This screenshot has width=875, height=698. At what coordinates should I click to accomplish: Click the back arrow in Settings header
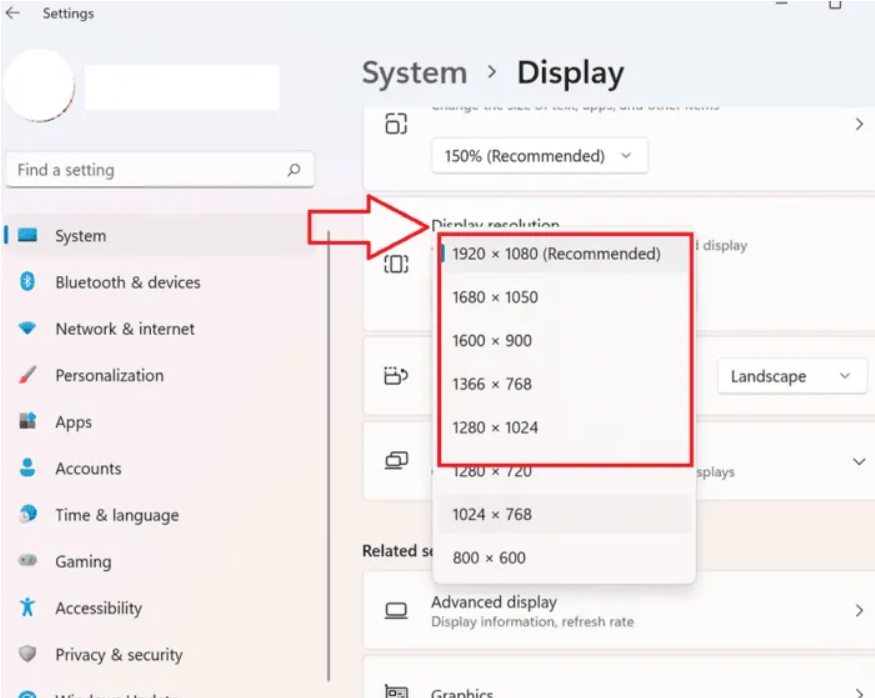point(13,14)
